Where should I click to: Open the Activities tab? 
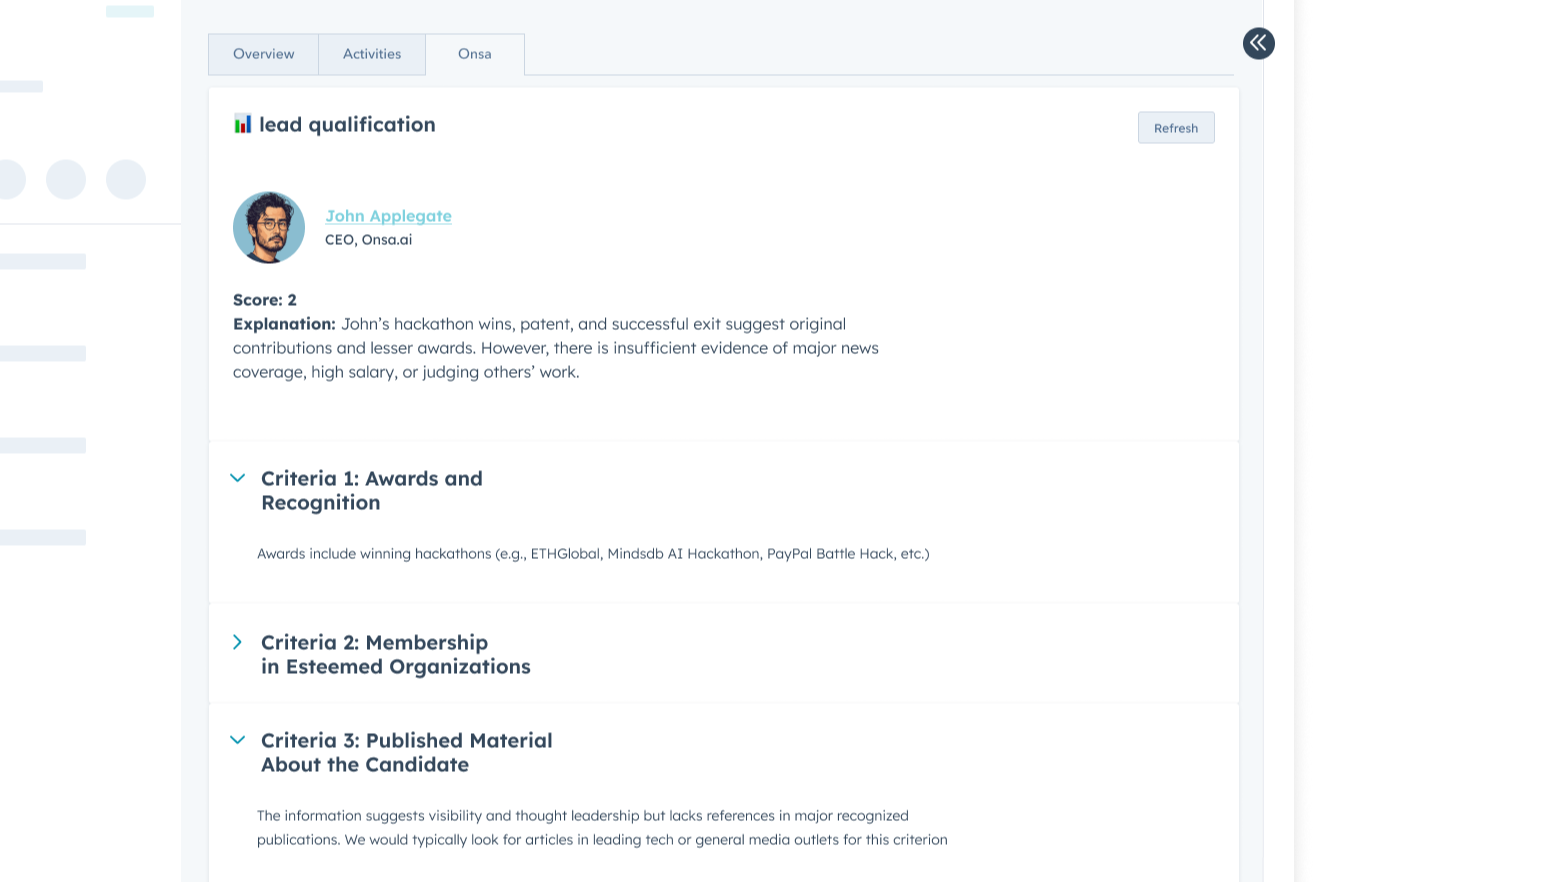tap(372, 54)
